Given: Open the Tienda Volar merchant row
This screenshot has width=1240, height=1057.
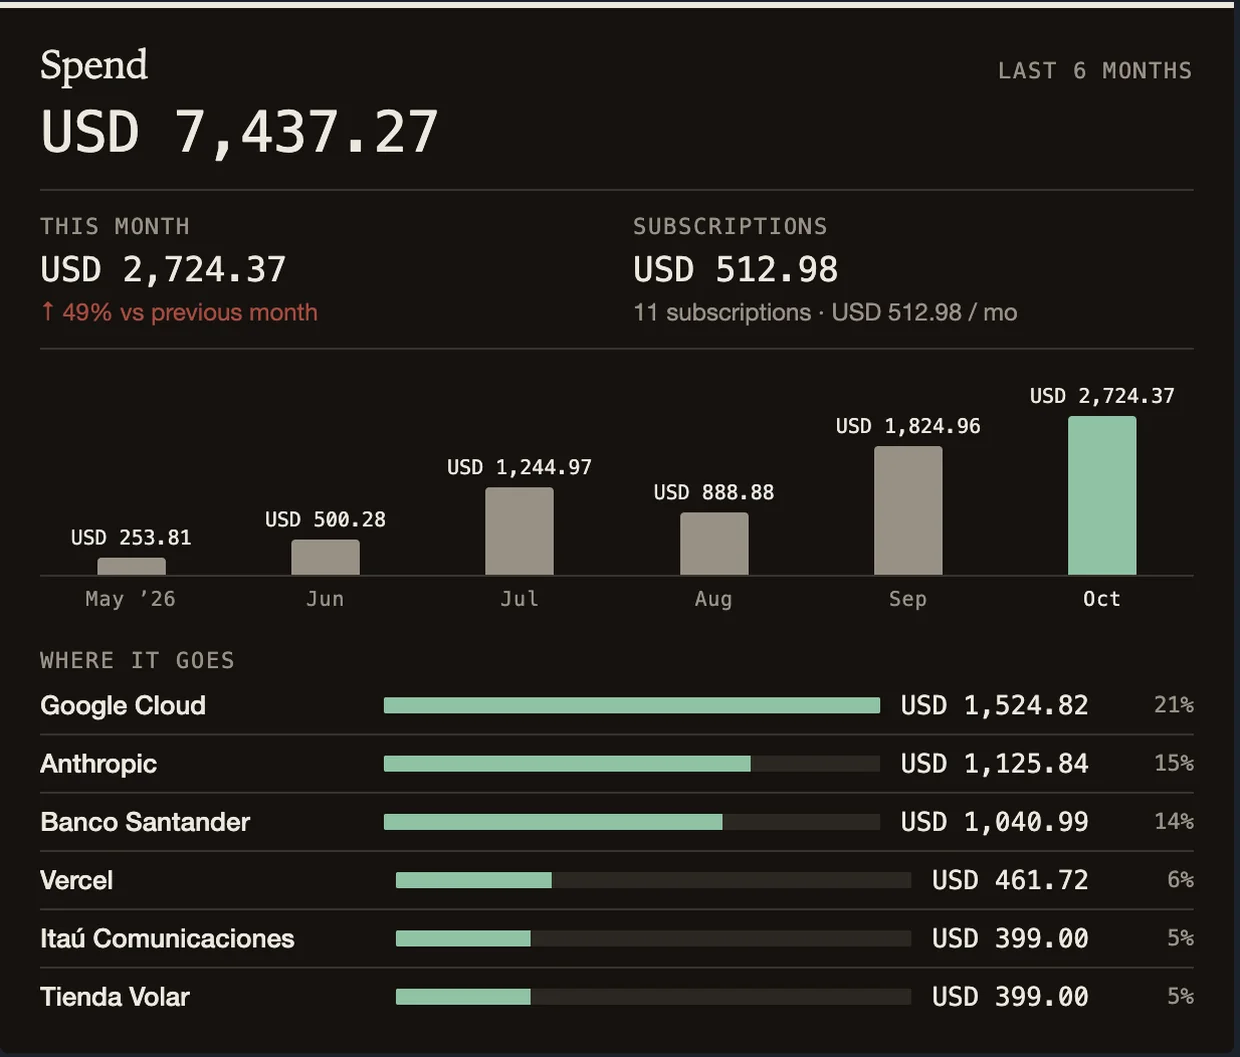Looking at the screenshot, I should point(617,996).
